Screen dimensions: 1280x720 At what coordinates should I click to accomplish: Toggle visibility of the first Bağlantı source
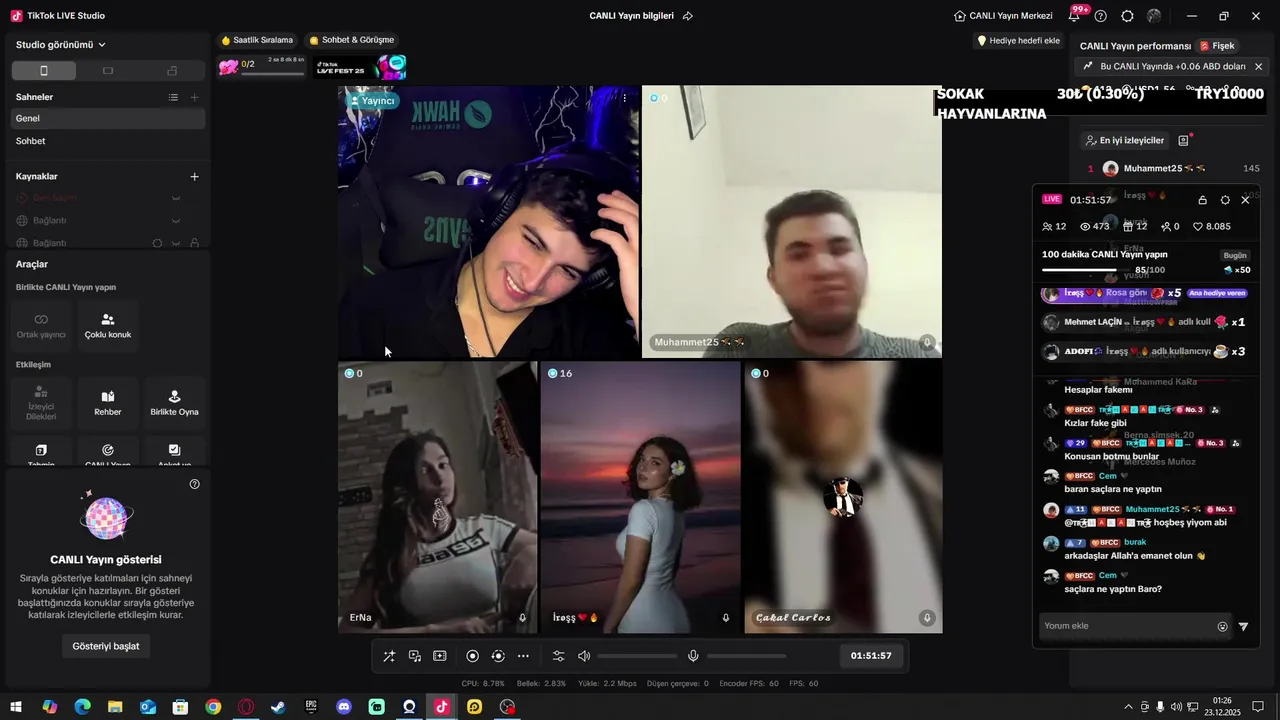176,220
